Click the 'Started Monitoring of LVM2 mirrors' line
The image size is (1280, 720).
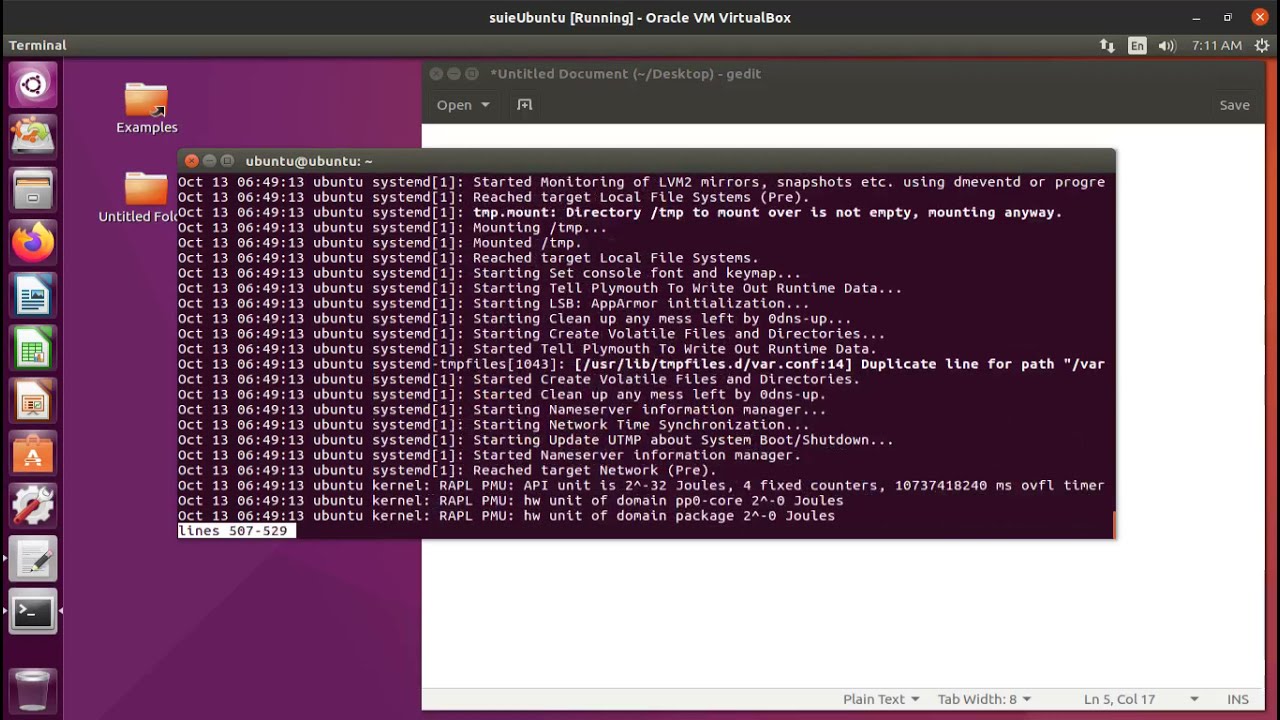pyautogui.click(x=641, y=182)
